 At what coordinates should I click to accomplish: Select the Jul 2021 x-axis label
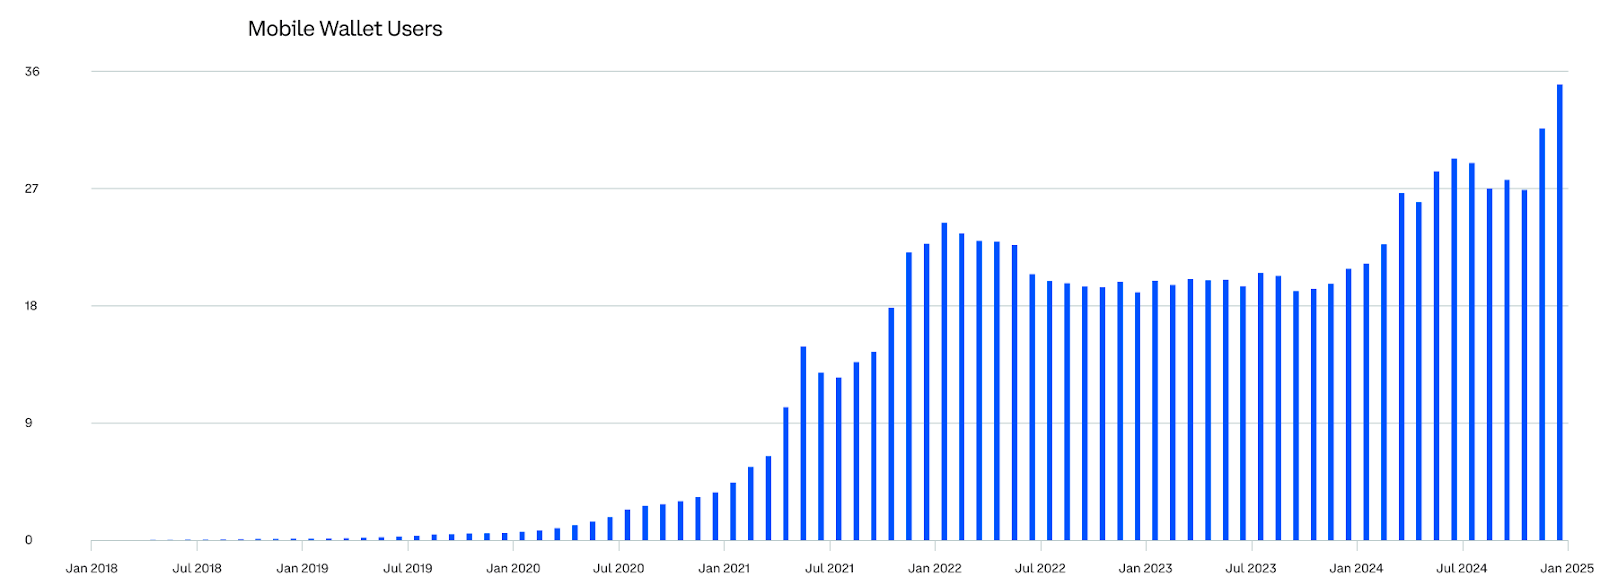click(830, 568)
